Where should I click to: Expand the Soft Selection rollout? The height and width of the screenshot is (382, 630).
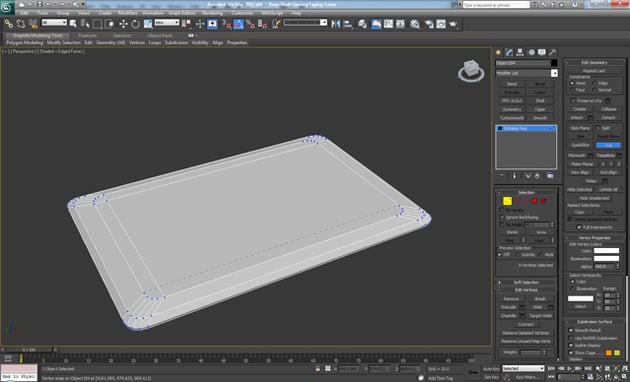click(526, 282)
